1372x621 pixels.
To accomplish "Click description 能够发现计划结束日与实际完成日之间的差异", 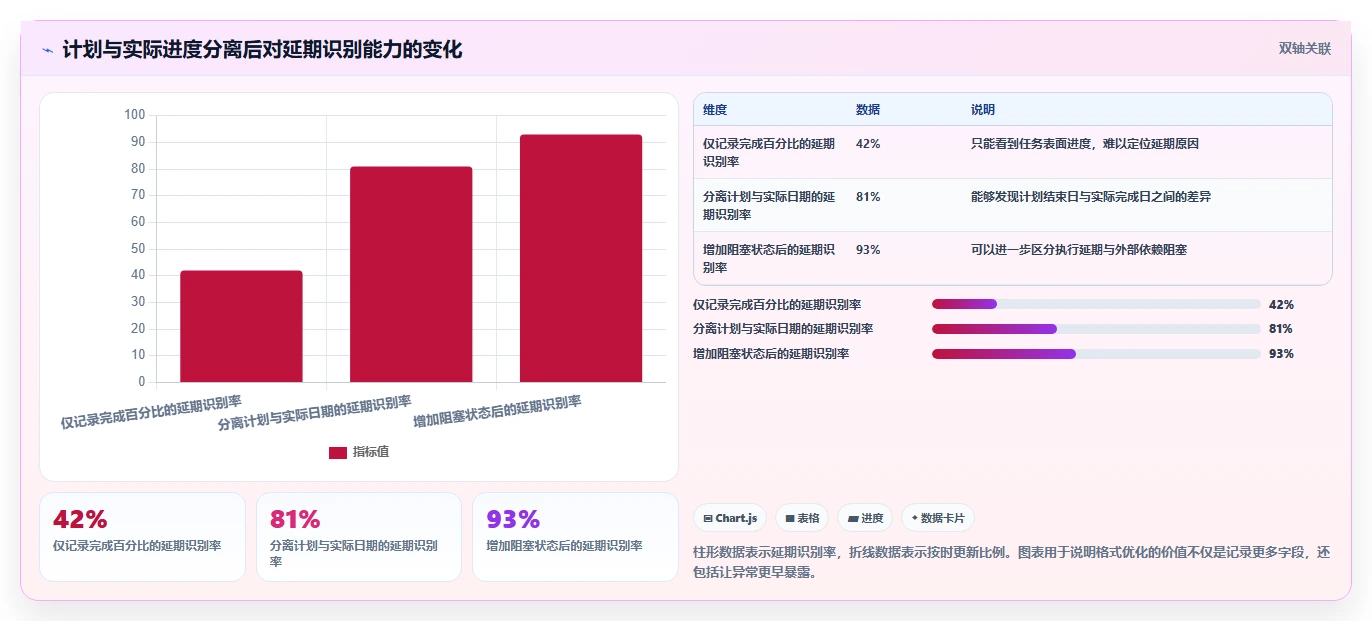I will pyautogui.click(x=1091, y=197).
